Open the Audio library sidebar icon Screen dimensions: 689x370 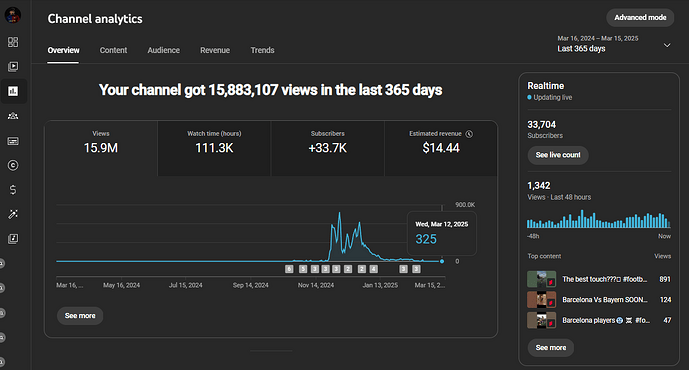pyautogui.click(x=13, y=239)
